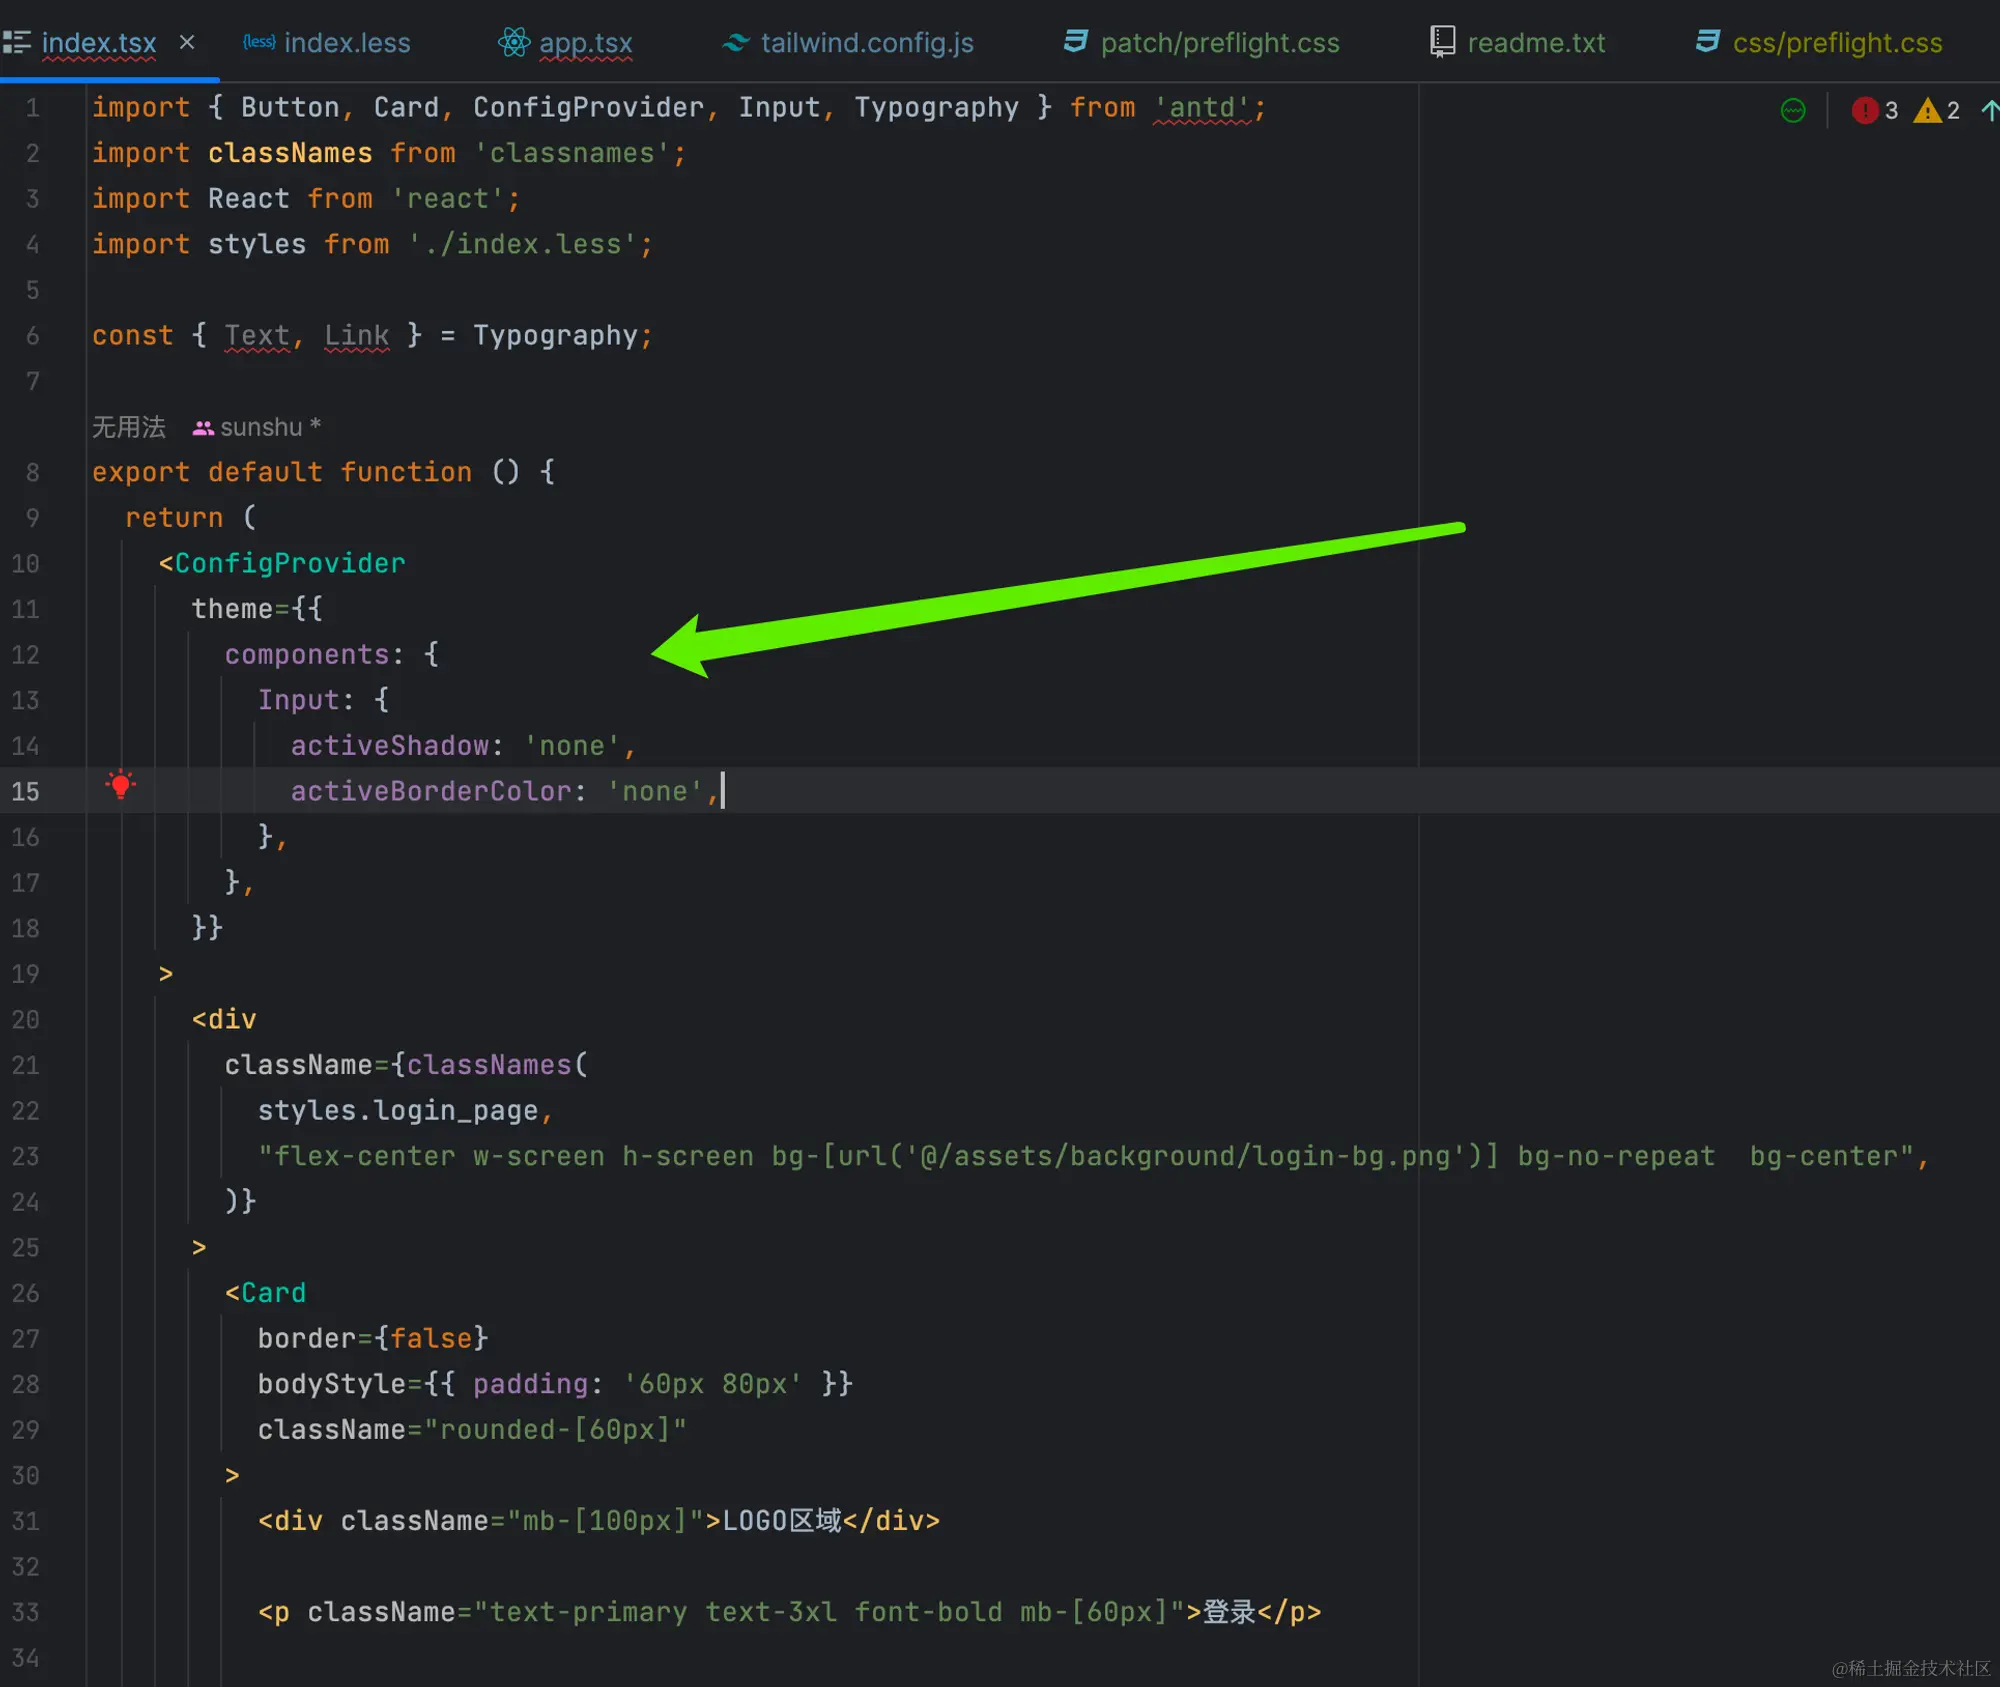2000x1687 pixels.
Task: Open the warnings count indicator showing 2
Action: point(1937,110)
